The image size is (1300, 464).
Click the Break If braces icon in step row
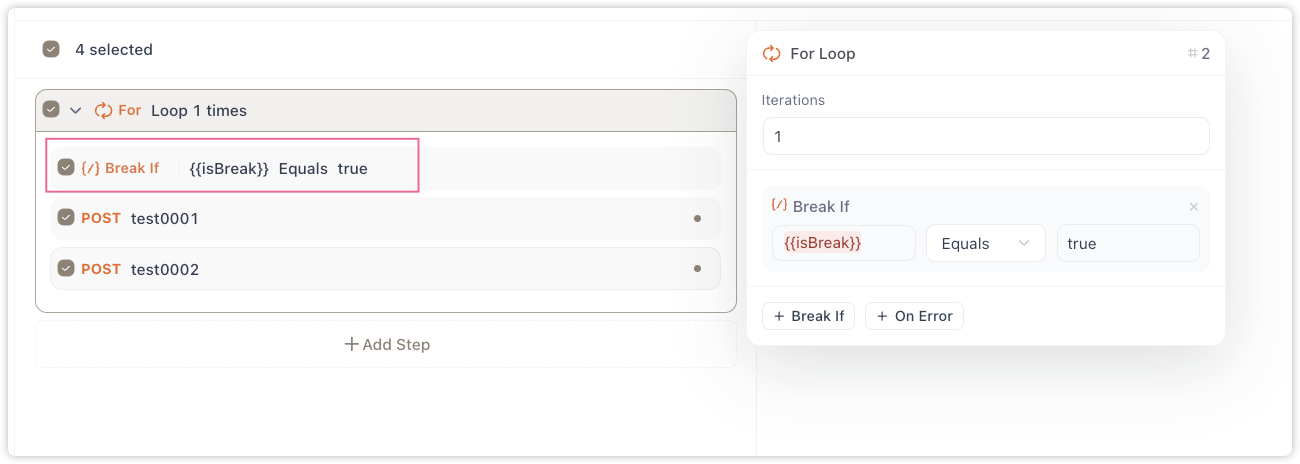(90, 168)
